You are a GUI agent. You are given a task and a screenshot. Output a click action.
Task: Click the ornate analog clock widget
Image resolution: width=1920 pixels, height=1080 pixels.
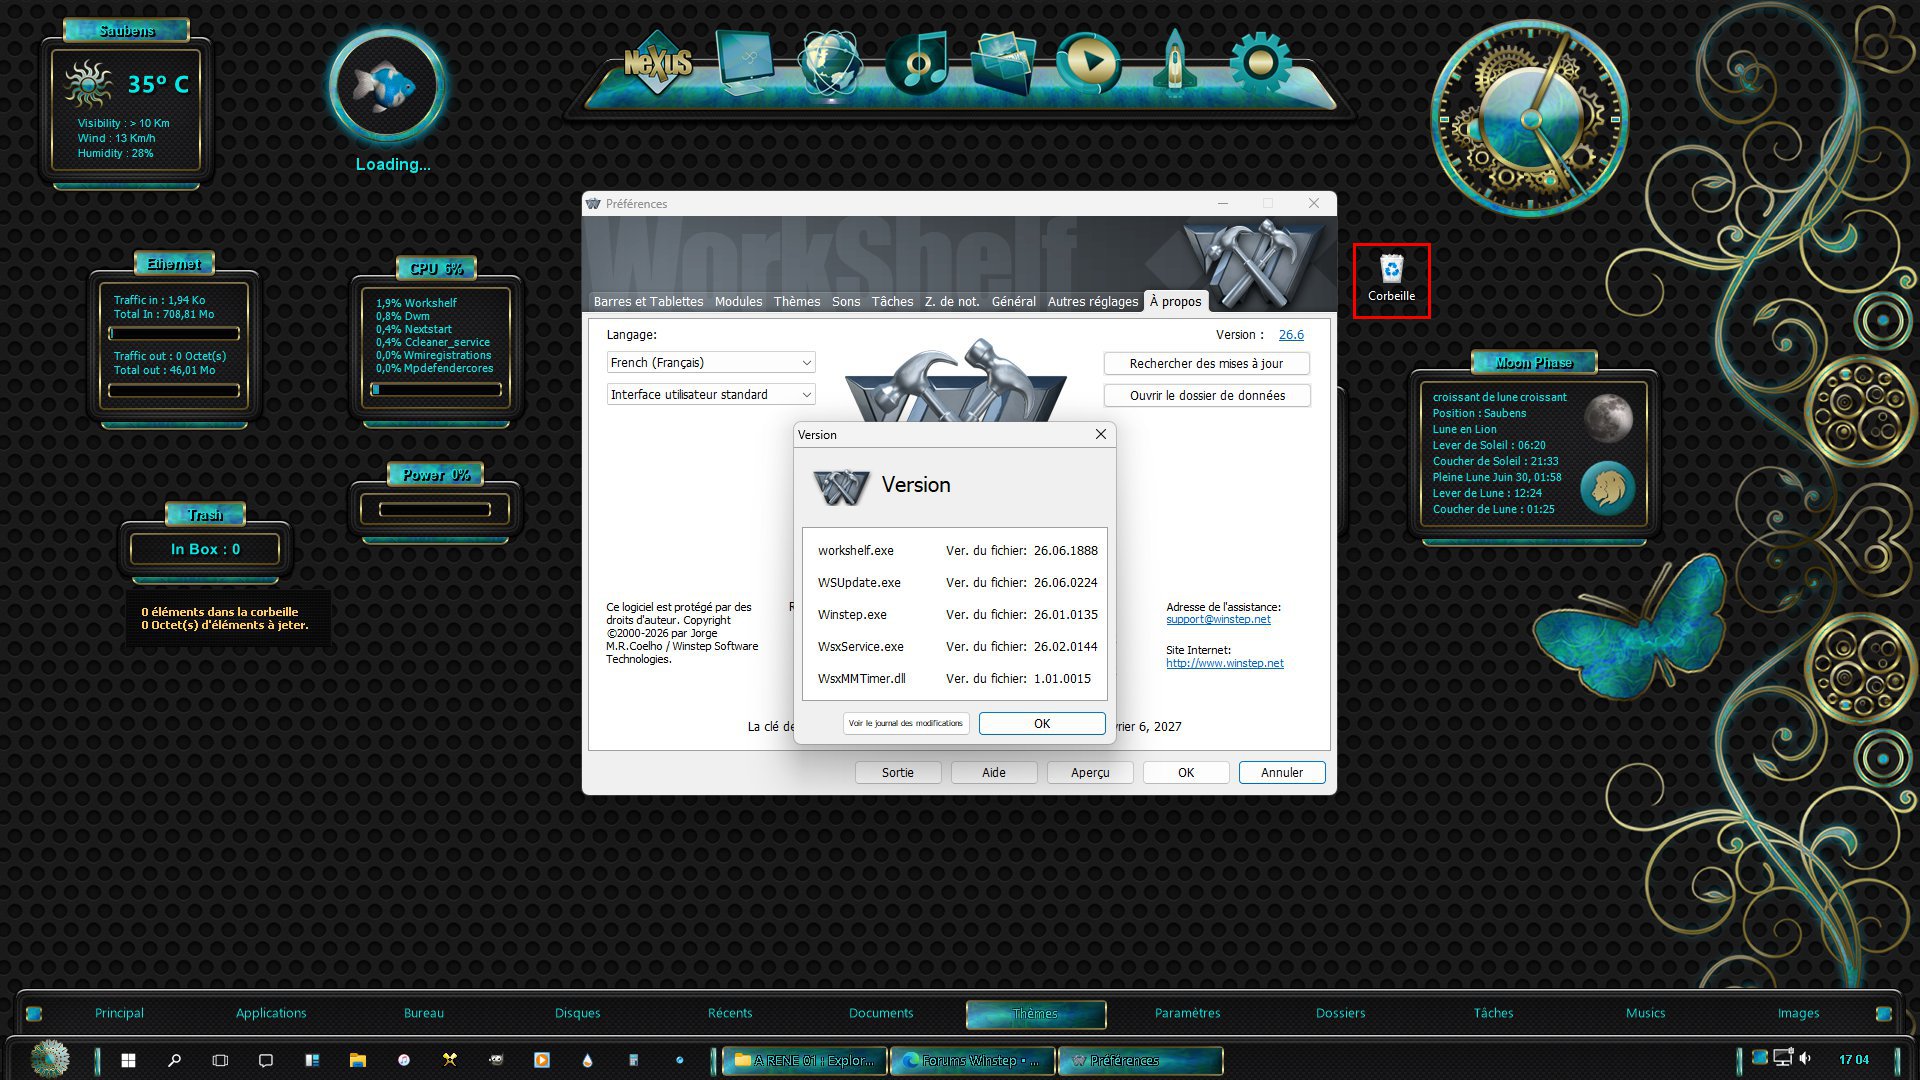point(1529,119)
